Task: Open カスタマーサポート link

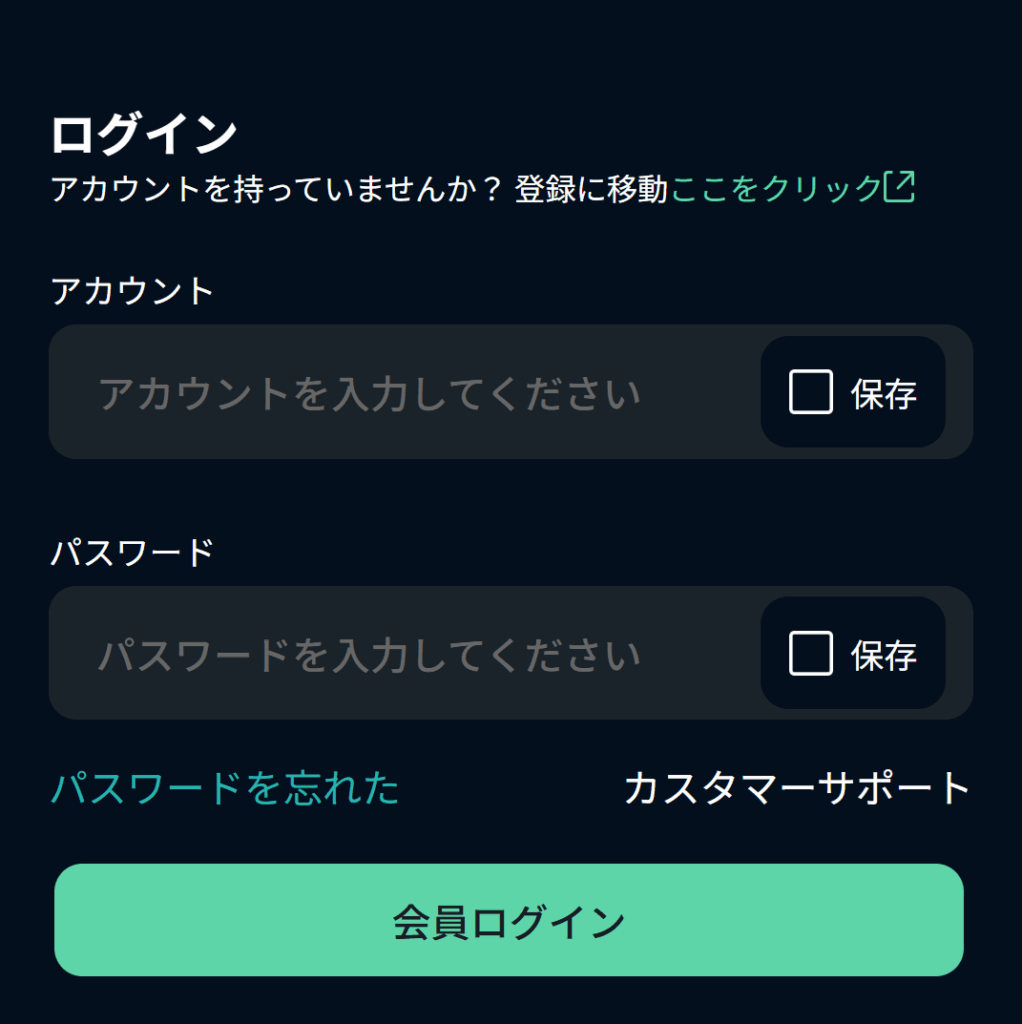Action: point(797,788)
